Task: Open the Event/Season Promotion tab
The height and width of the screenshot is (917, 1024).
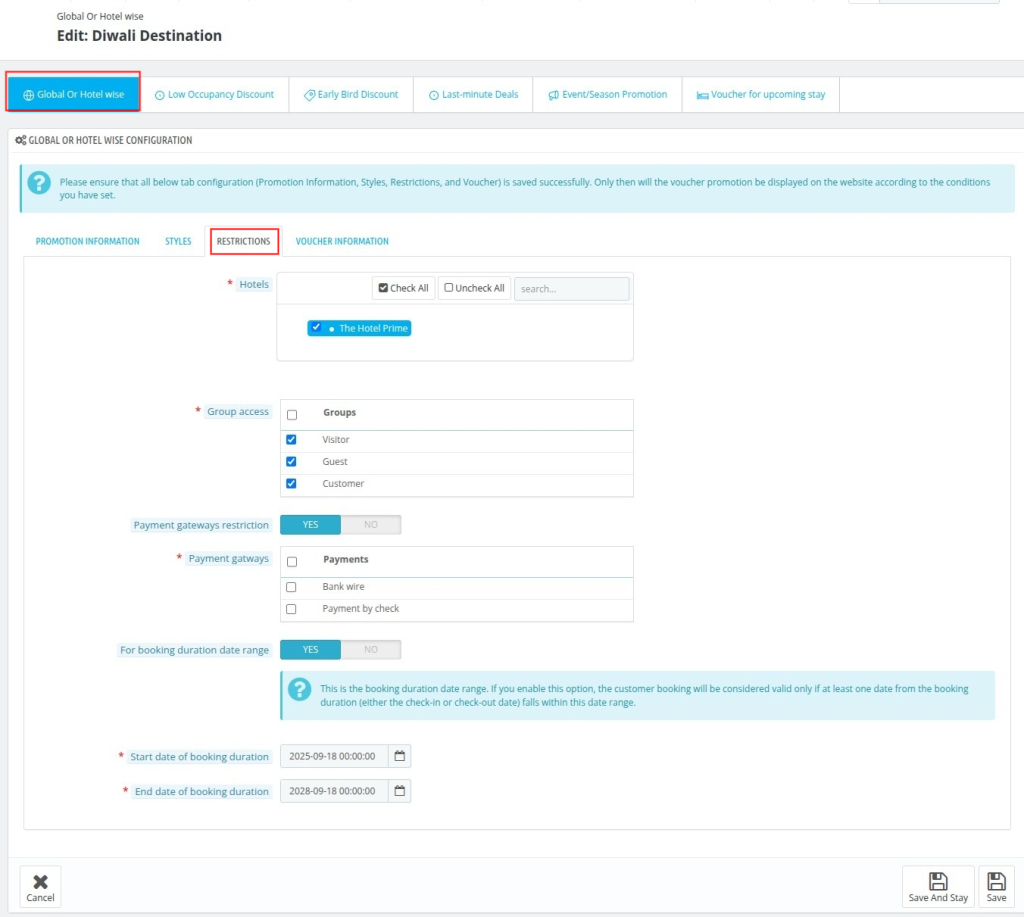Action: coord(607,95)
